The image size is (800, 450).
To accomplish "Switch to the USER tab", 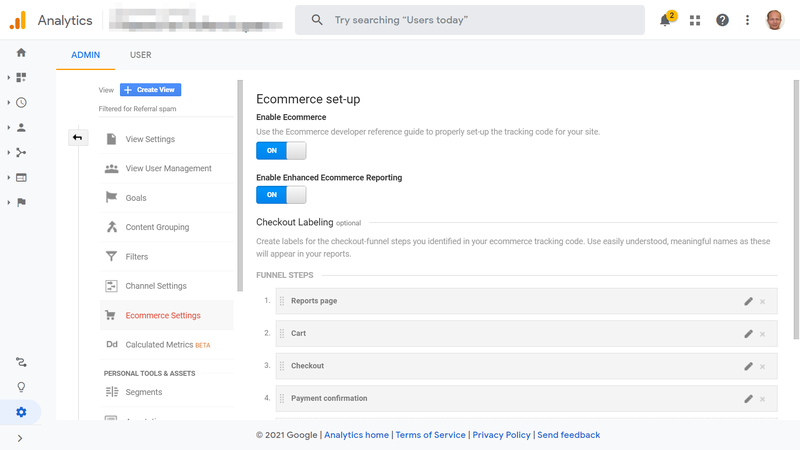I will point(140,55).
